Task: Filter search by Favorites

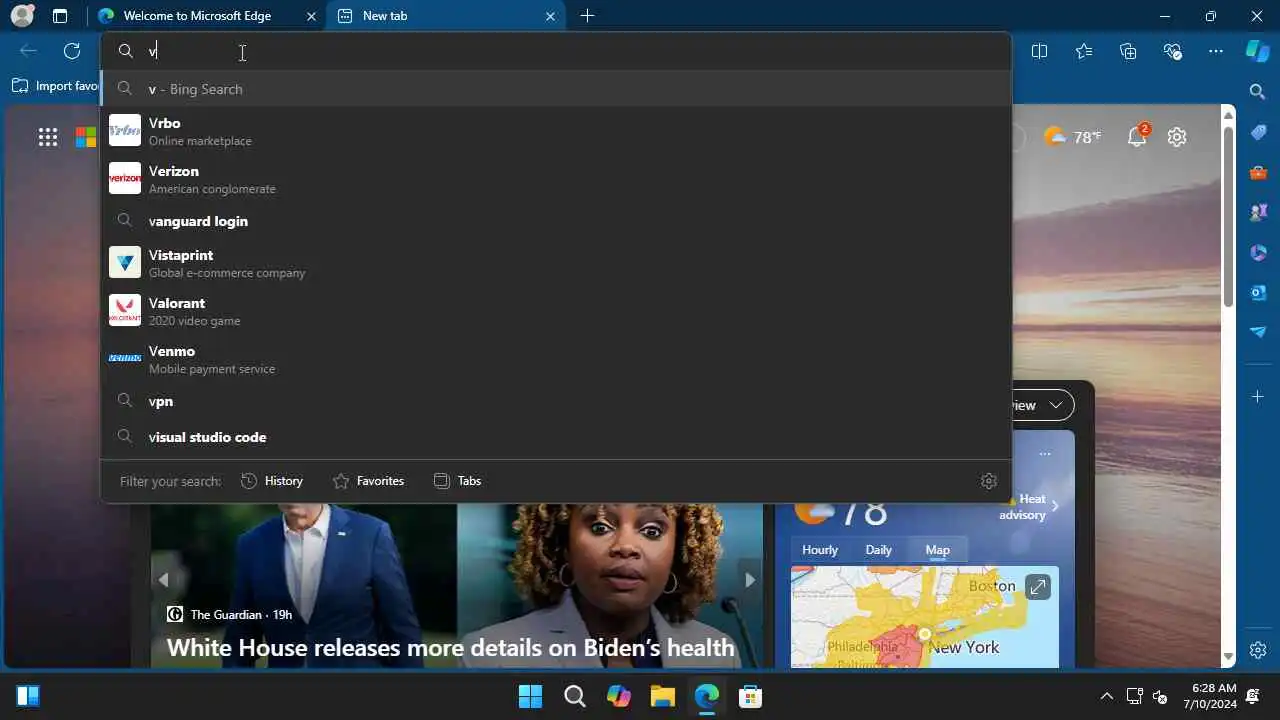Action: (x=368, y=481)
